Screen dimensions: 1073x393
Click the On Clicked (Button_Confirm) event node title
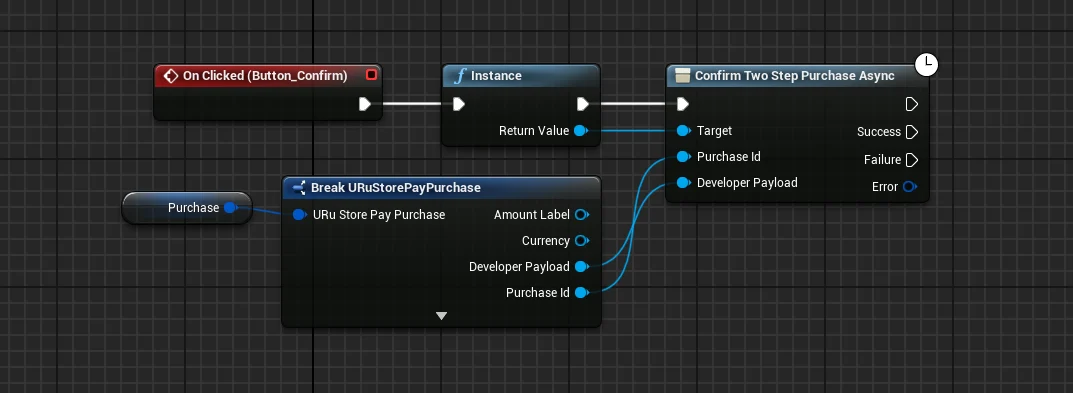pyautogui.click(x=265, y=76)
